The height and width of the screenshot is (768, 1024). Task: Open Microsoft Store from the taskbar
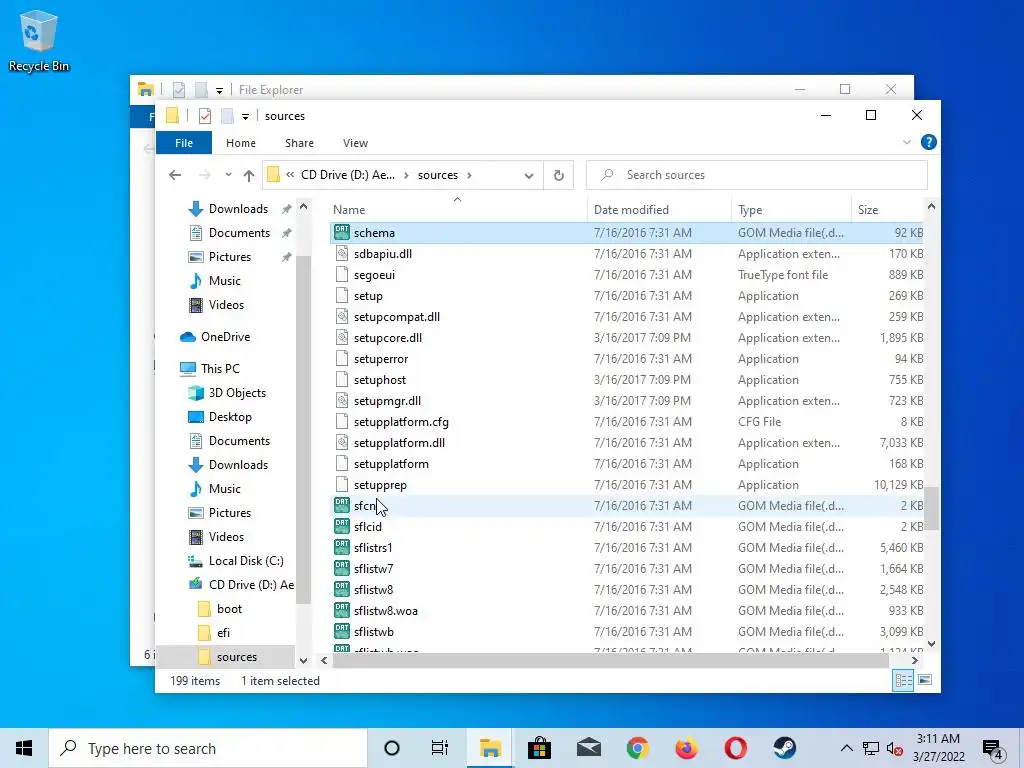tap(539, 748)
